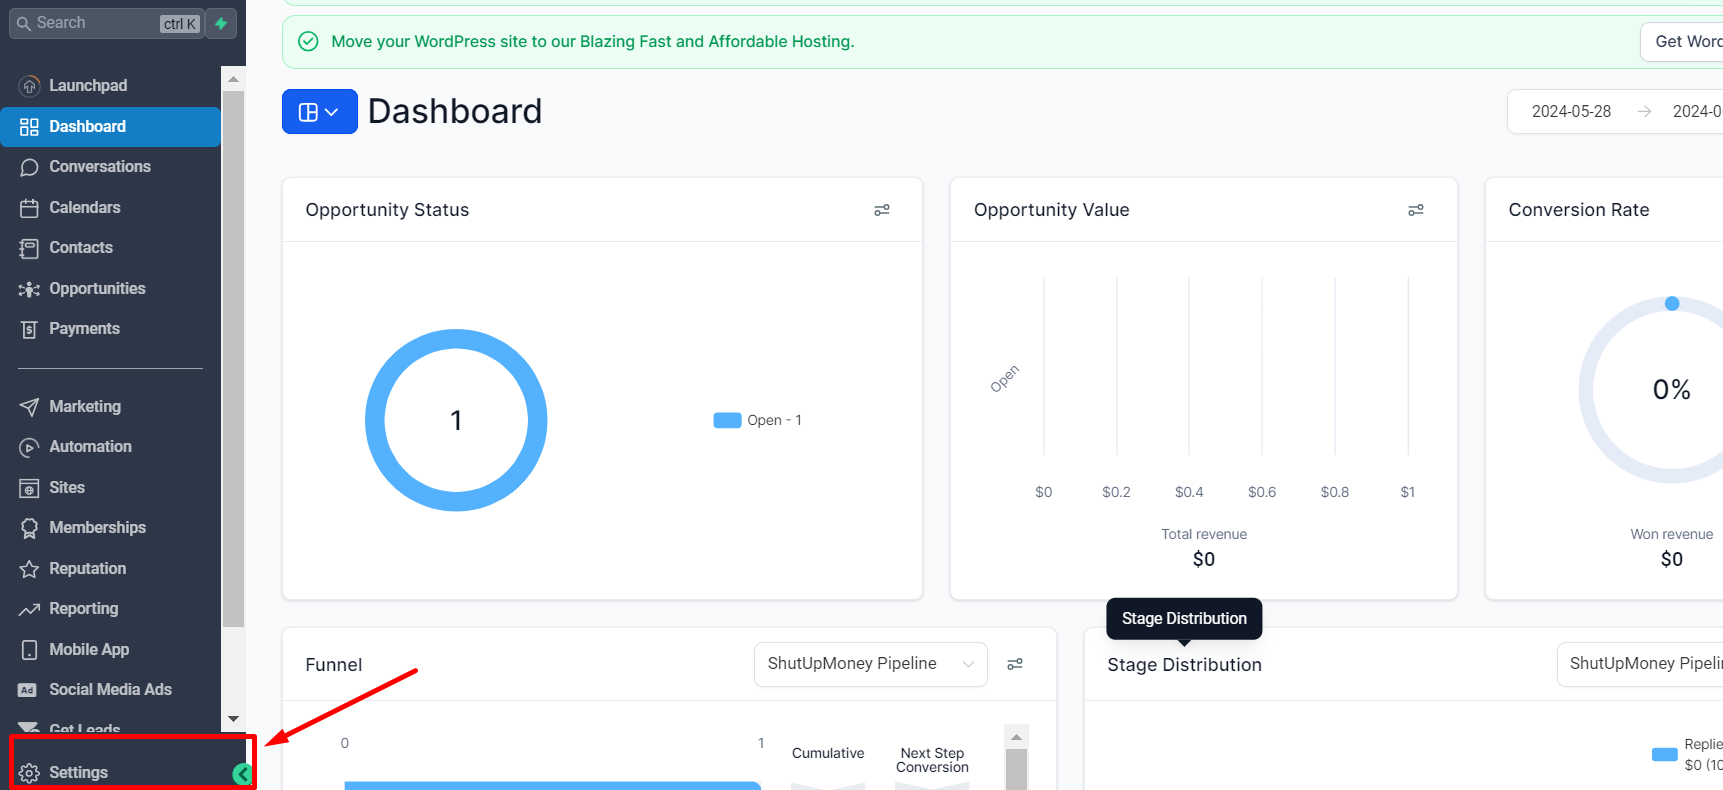
Task: Open Funnel widget filter settings icon
Action: 1015,664
